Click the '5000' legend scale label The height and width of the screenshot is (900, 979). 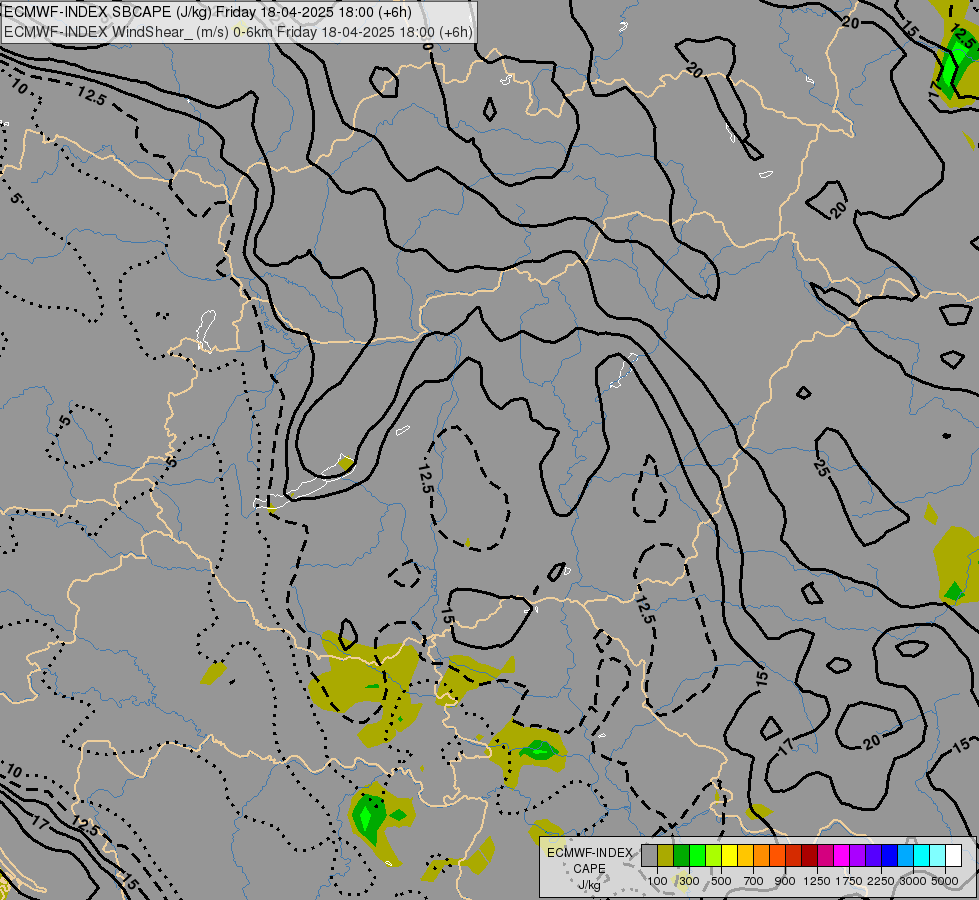click(945, 881)
